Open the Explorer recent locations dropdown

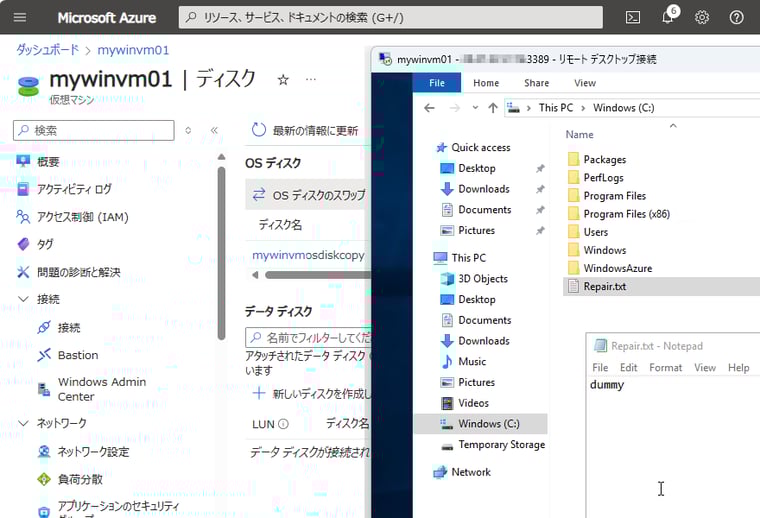click(x=475, y=108)
